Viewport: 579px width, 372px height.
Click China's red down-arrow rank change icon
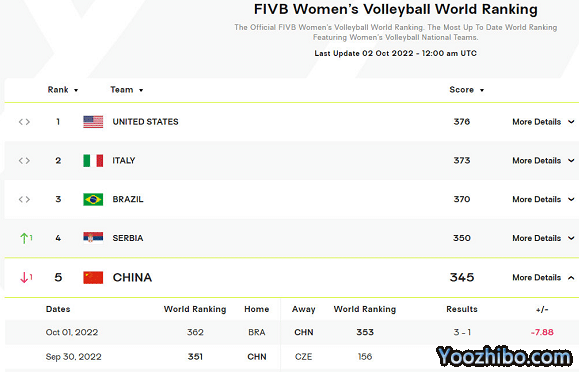click(x=26, y=277)
